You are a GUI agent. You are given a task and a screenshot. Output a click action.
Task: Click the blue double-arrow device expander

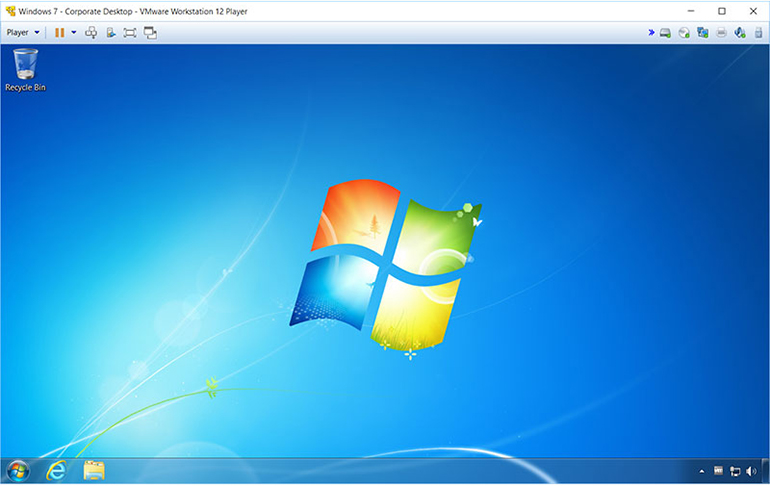point(651,32)
